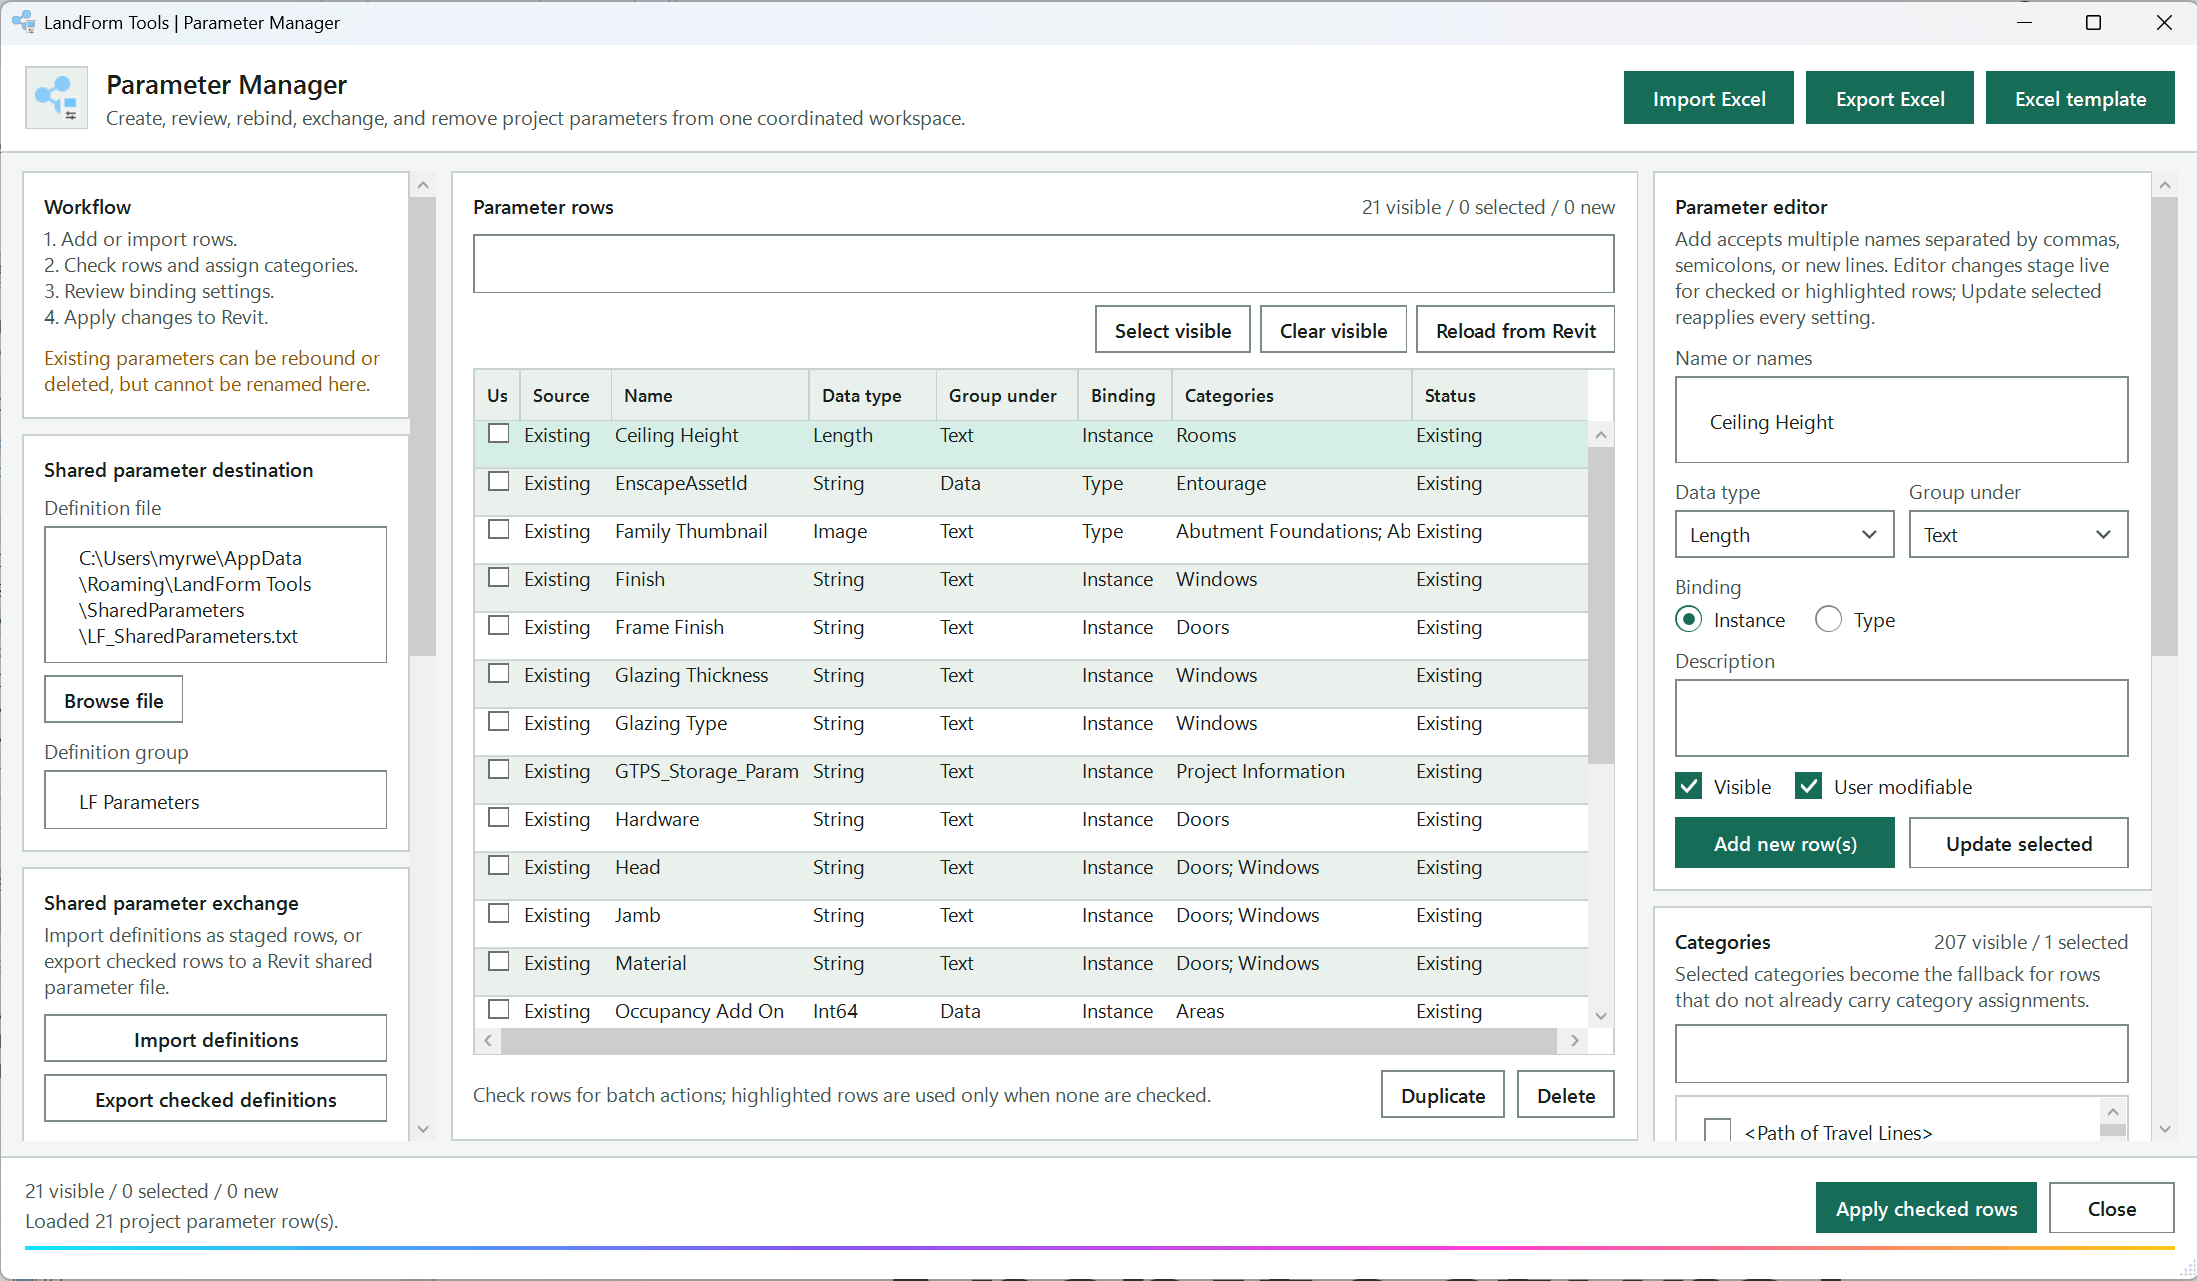This screenshot has width=2197, height=1281.
Task: Click Reload from Revit
Action: point(1515,330)
